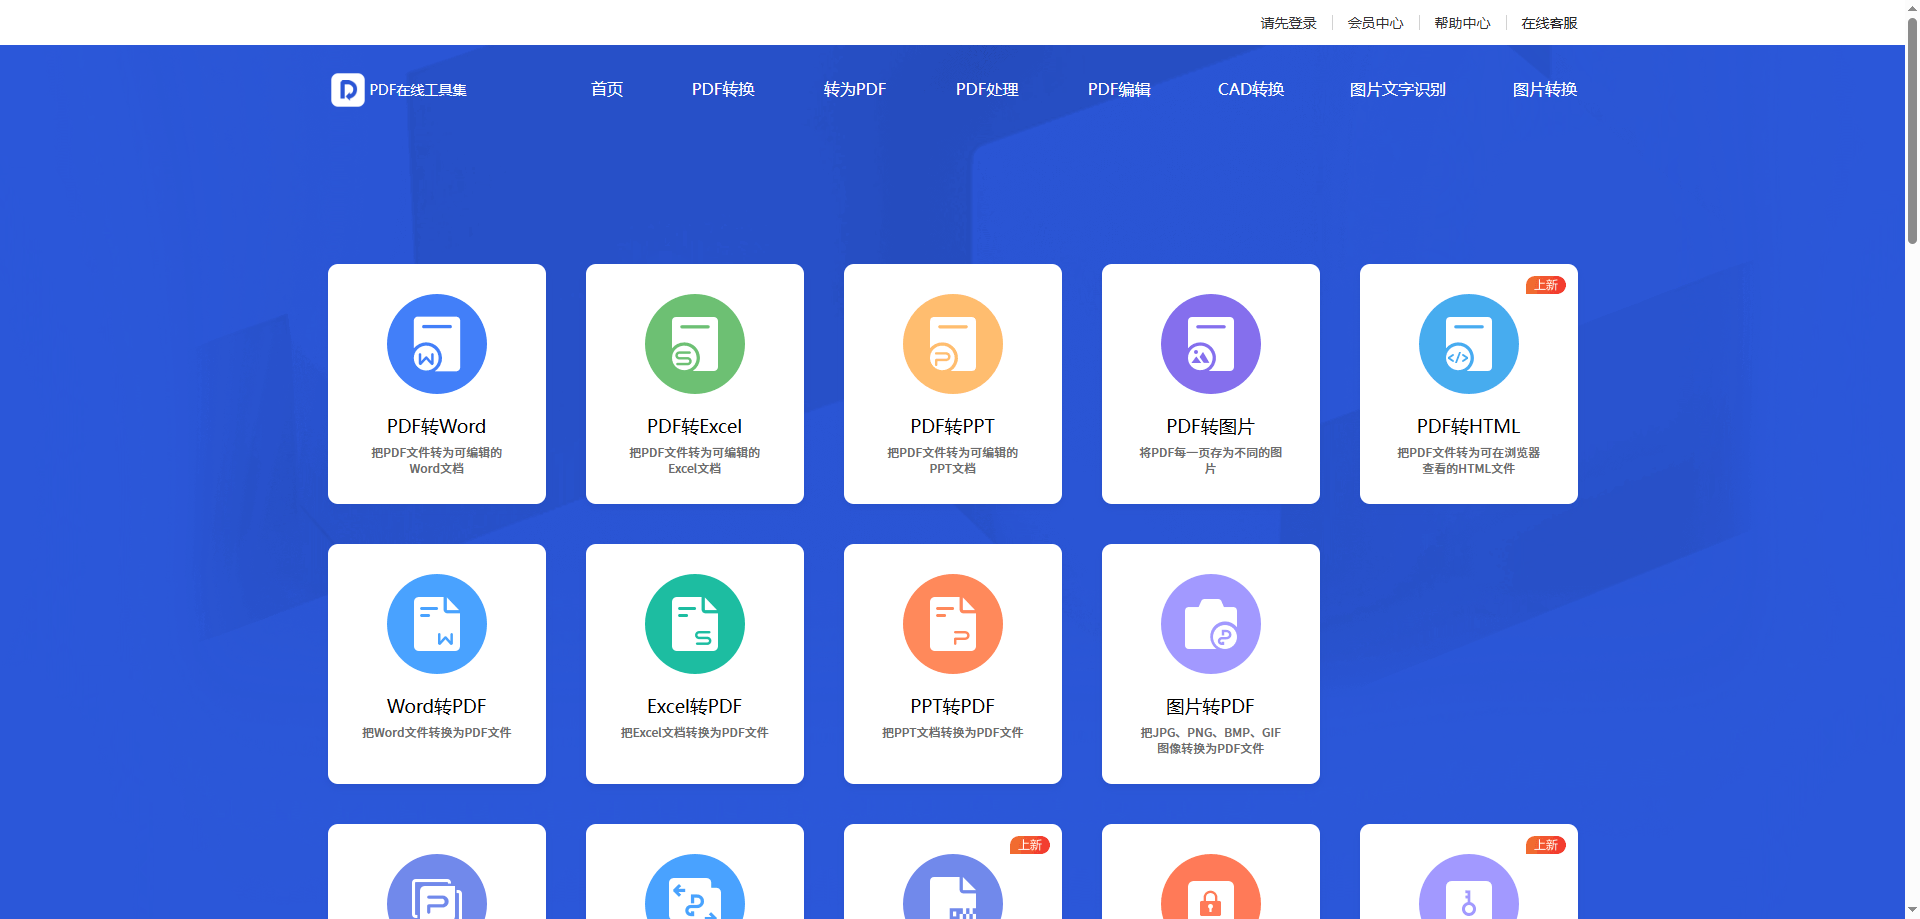The width and height of the screenshot is (1920, 919).
Task: Open the 转为PDF menu
Action: point(855,89)
